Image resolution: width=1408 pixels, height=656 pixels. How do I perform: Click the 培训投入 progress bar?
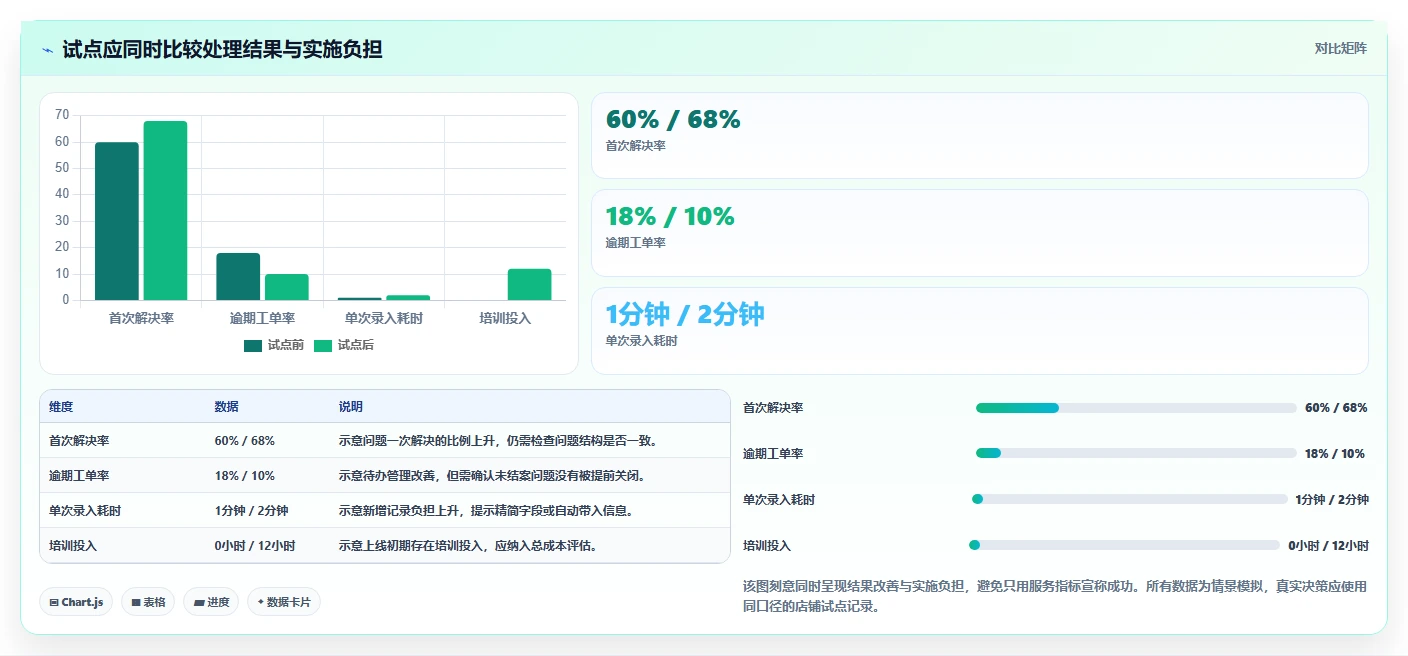(x=1125, y=545)
